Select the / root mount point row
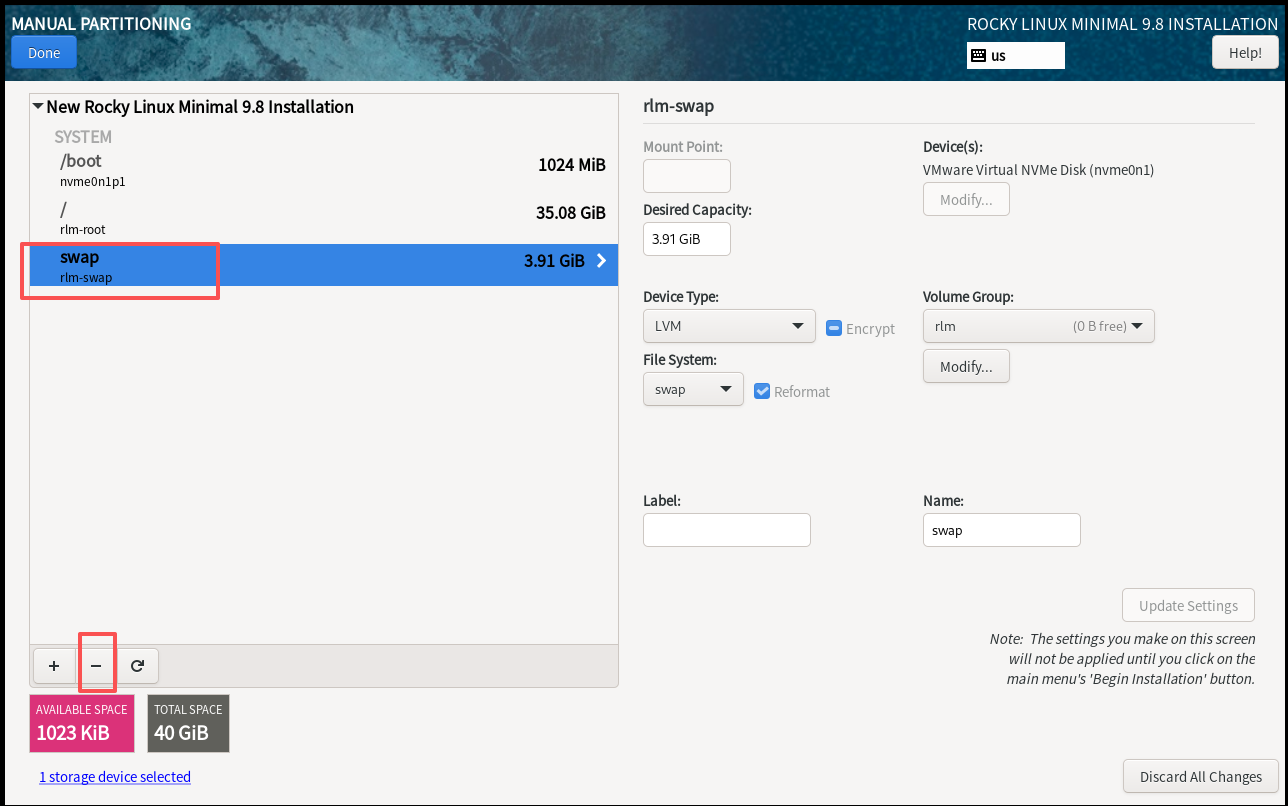This screenshot has width=1288, height=806. 324,217
